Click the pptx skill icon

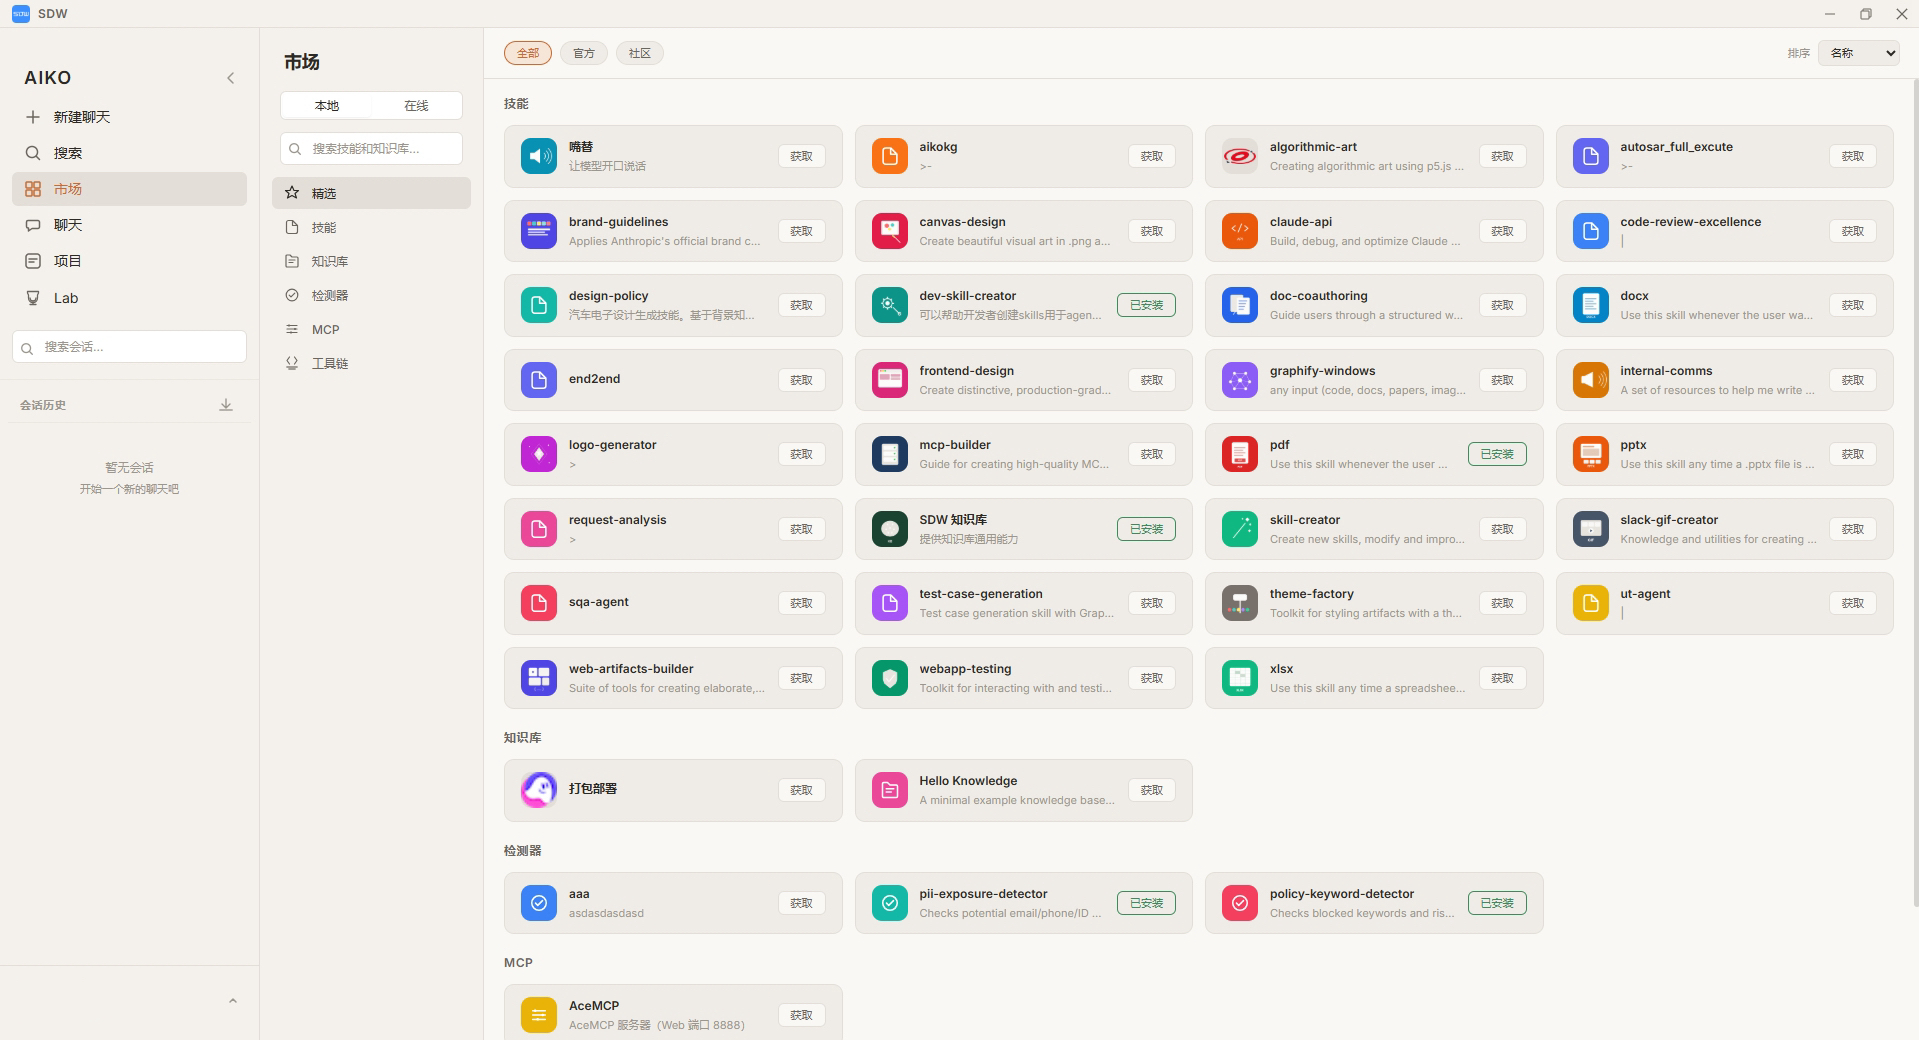tap(1590, 454)
